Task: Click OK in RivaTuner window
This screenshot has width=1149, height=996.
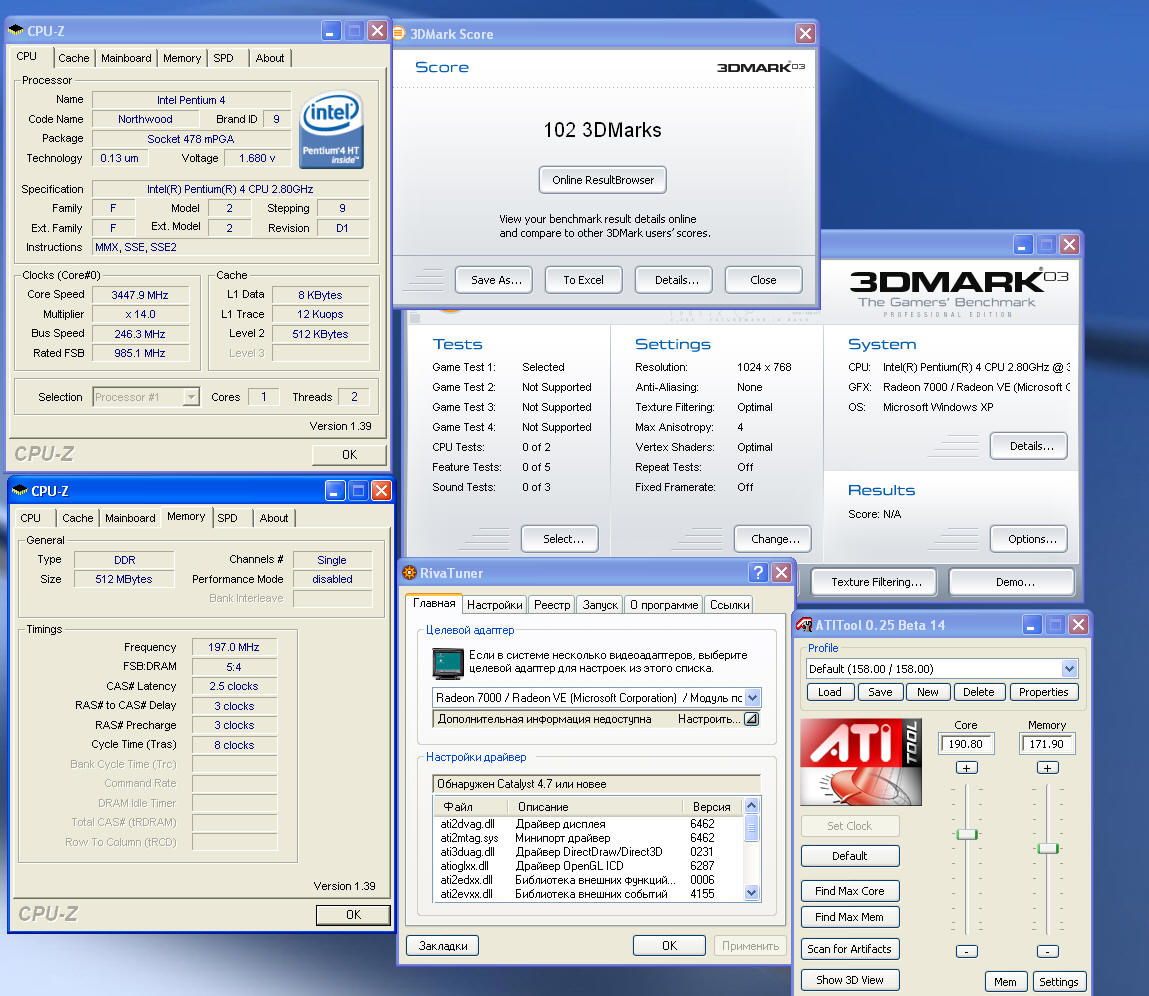Action: (669, 945)
